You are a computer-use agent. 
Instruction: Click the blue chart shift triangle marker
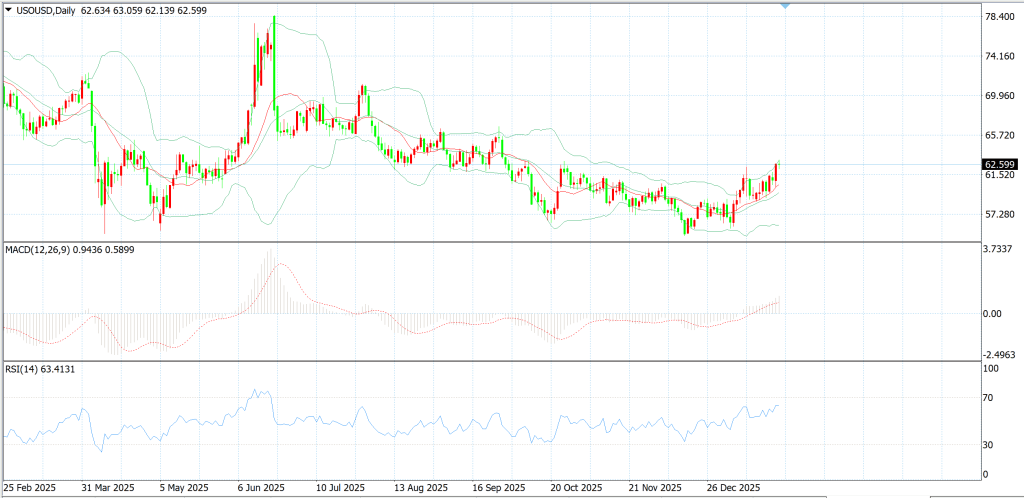785,5
